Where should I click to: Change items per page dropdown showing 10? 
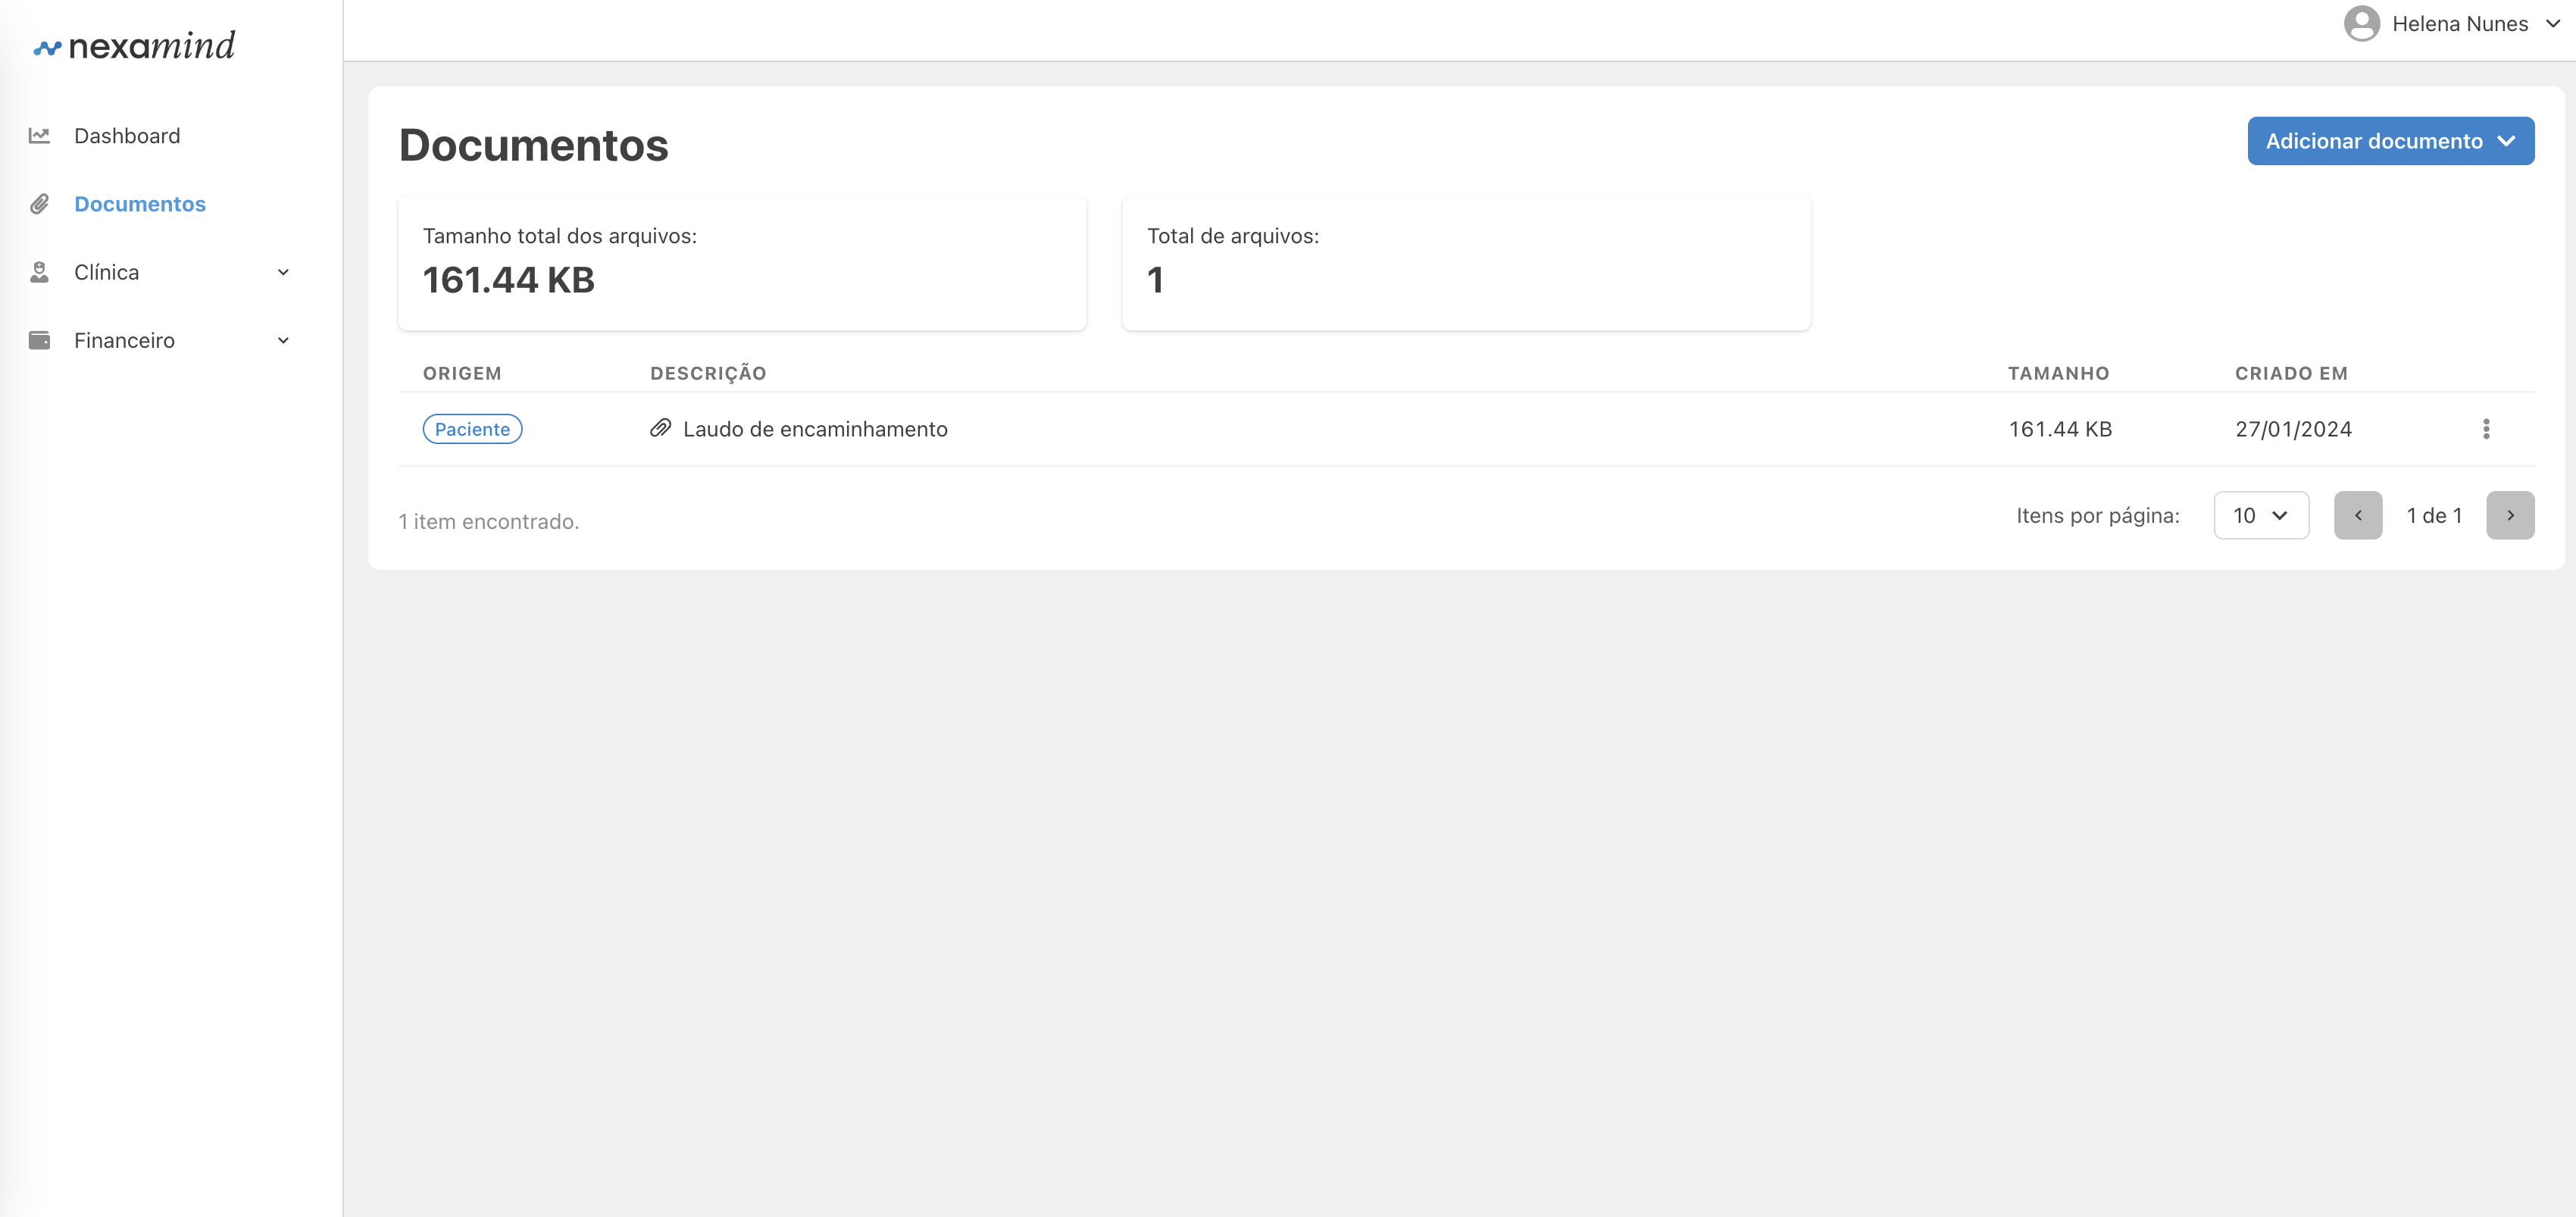click(x=2261, y=515)
